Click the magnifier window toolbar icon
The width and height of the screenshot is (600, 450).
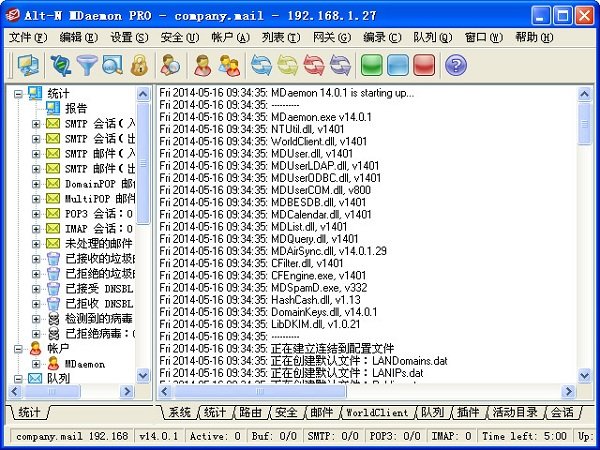pos(112,65)
